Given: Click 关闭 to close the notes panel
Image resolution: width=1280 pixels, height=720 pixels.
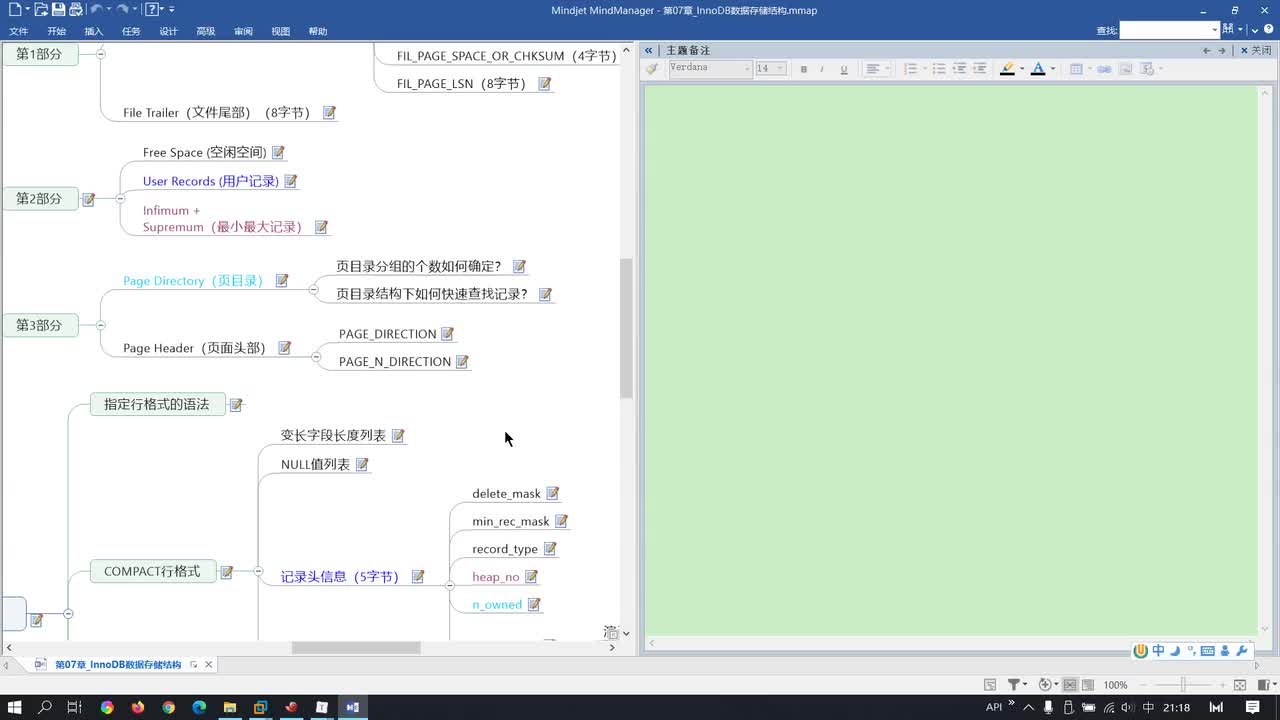Looking at the screenshot, I should tap(1257, 50).
